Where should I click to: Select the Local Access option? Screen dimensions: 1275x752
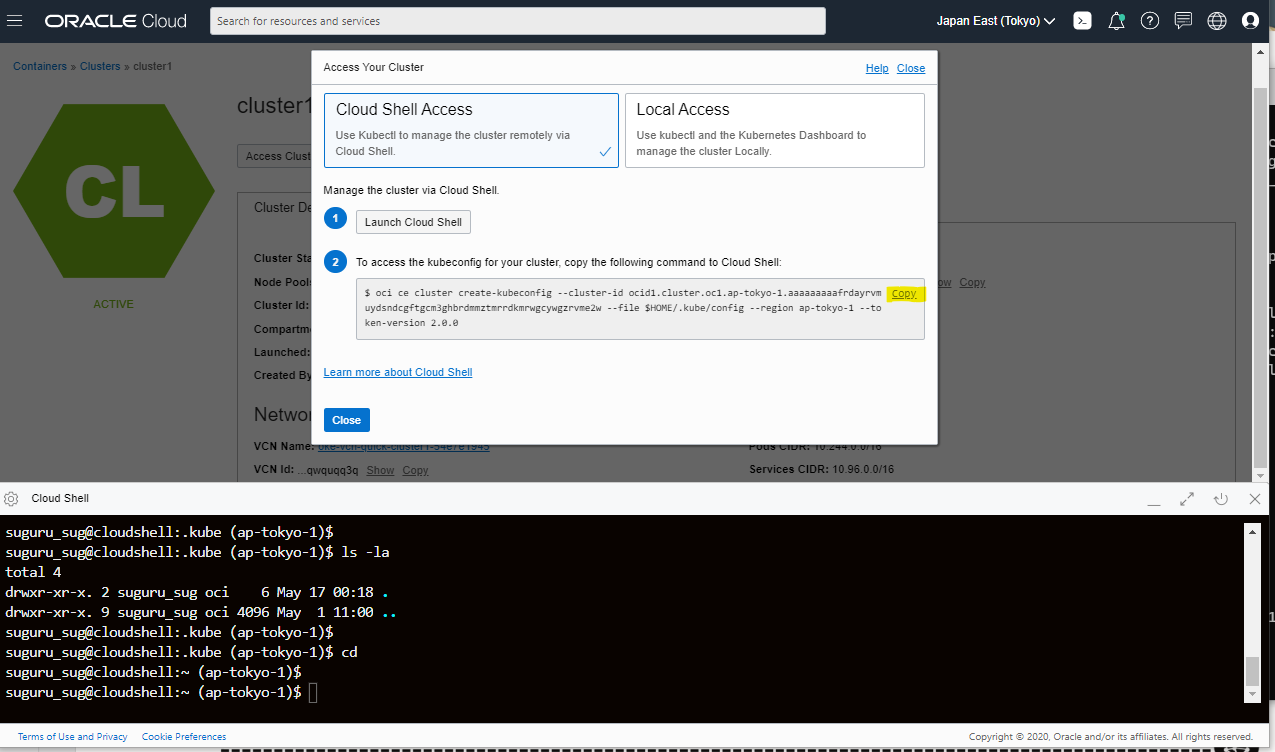pyautogui.click(x=774, y=130)
